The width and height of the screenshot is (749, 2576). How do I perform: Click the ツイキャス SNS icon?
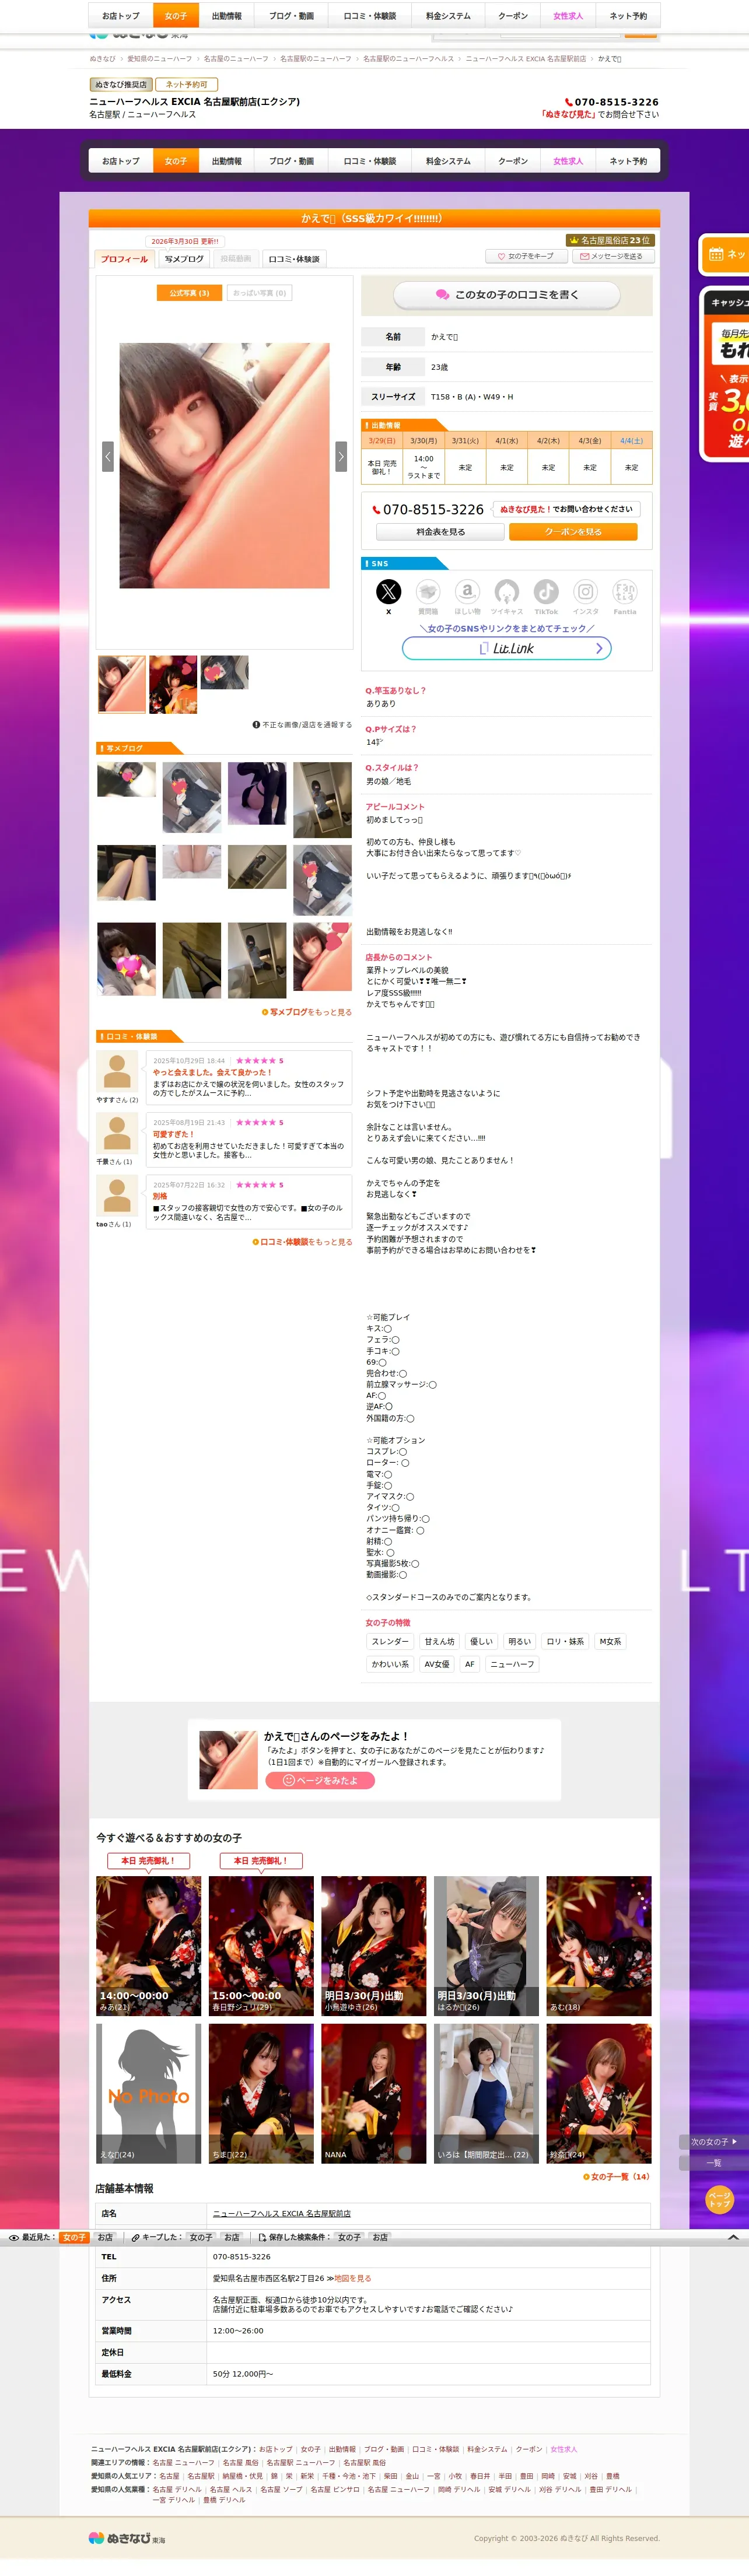pos(507,591)
